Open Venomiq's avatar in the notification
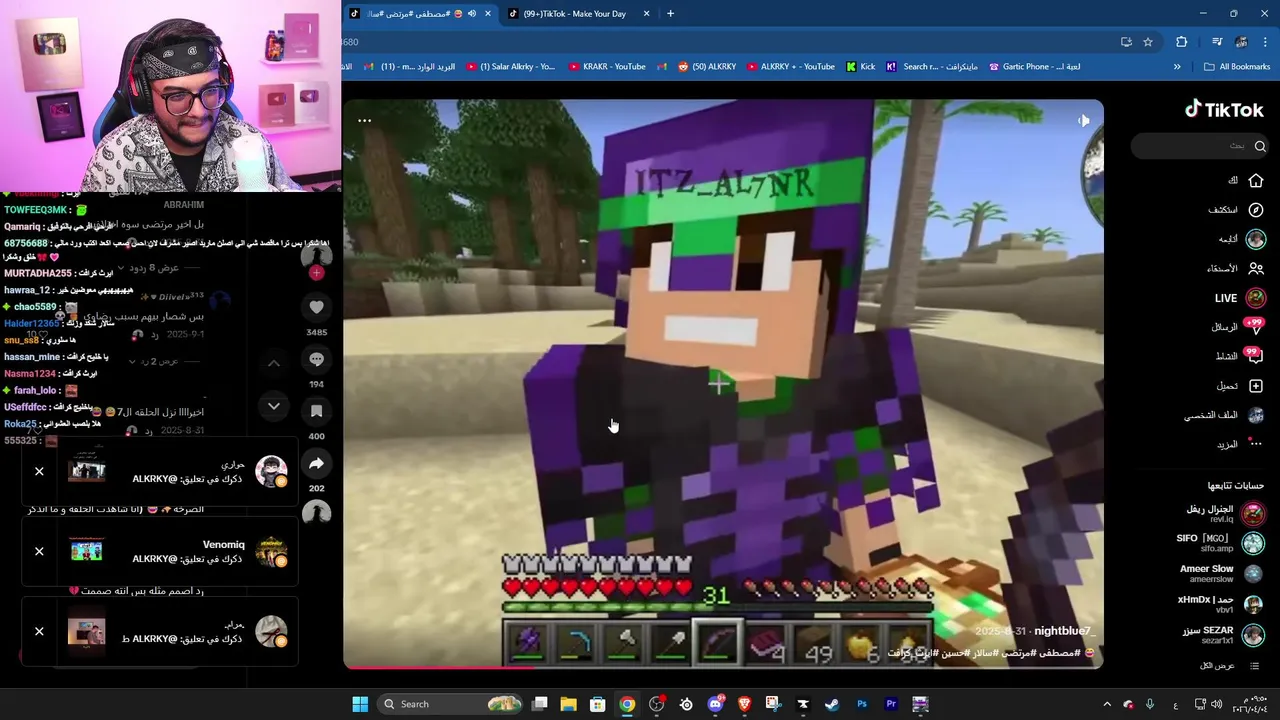This screenshot has height=720, width=1280. (x=271, y=551)
